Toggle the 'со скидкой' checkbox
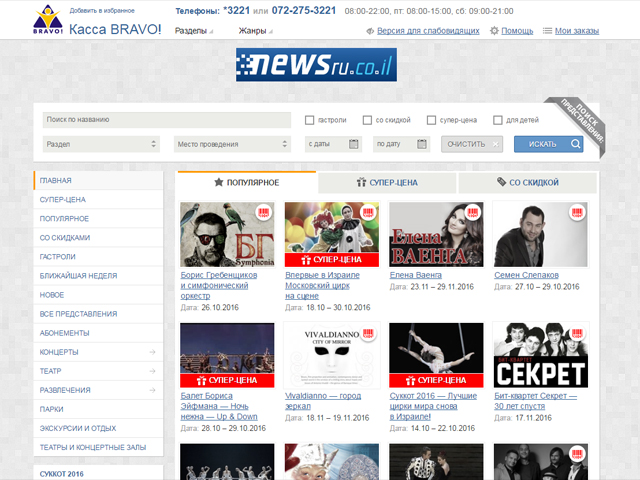Image resolution: width=640 pixels, height=480 pixels. 367,120
